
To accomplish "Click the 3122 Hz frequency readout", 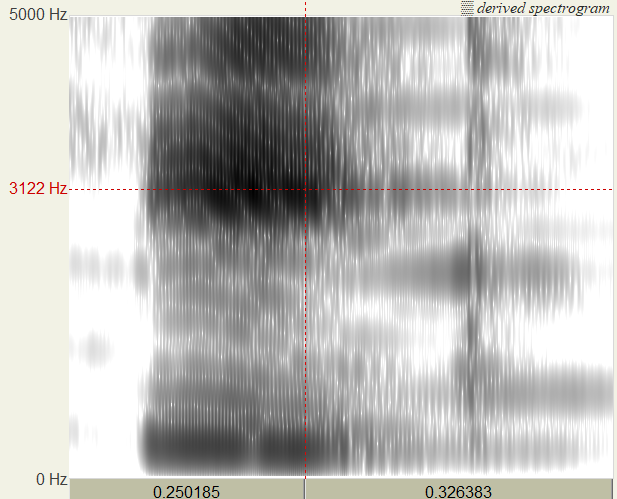I will [38, 189].
